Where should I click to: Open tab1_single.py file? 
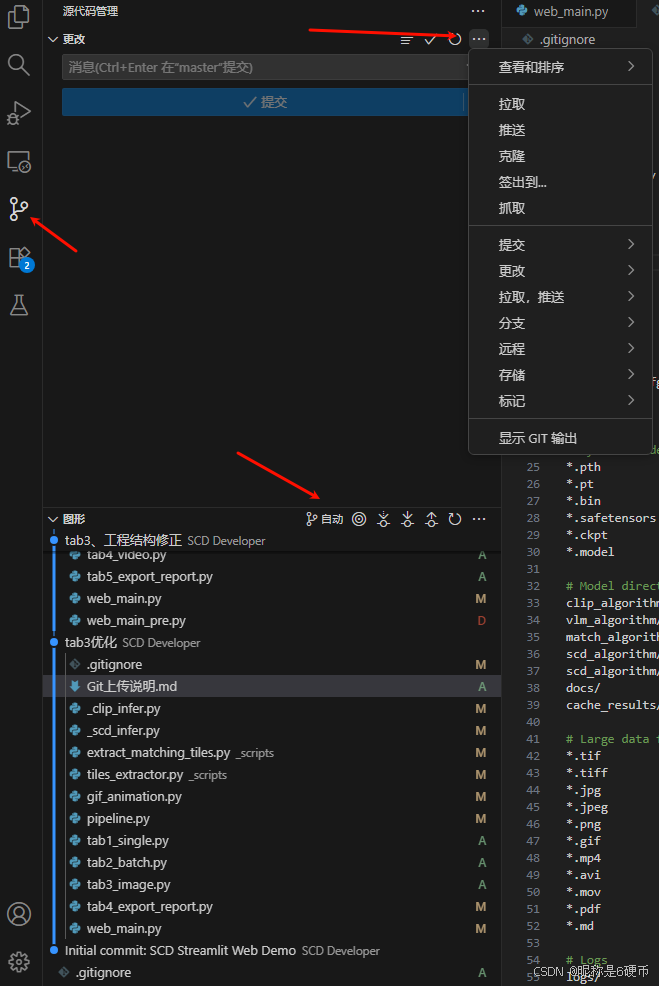pos(272,841)
